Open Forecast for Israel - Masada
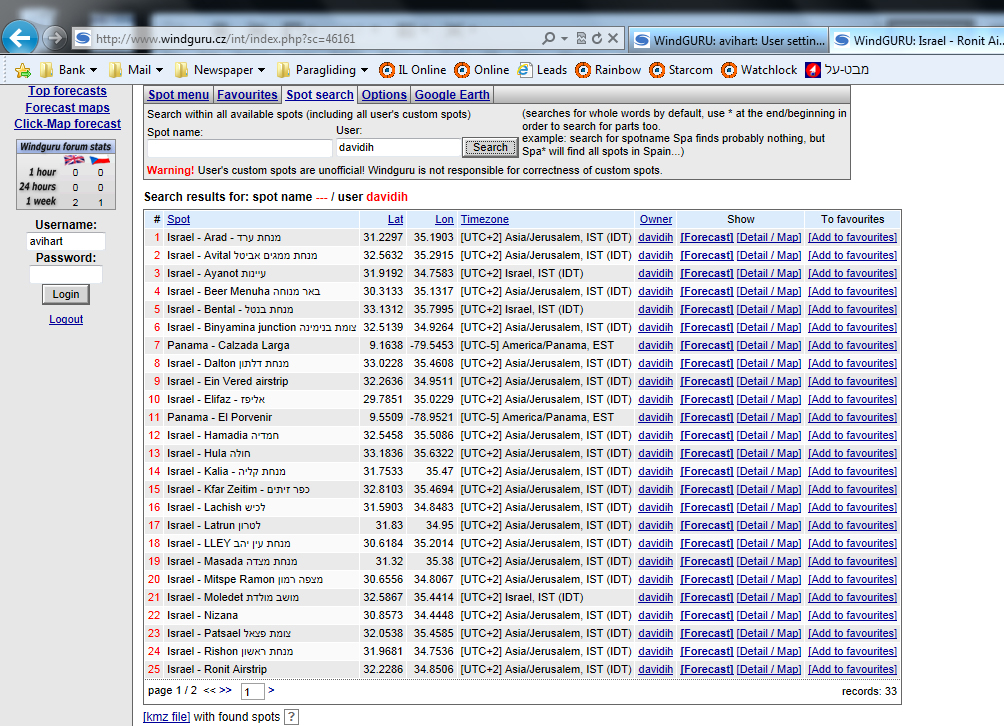Viewport: 1004px width, 726px height. [706, 561]
